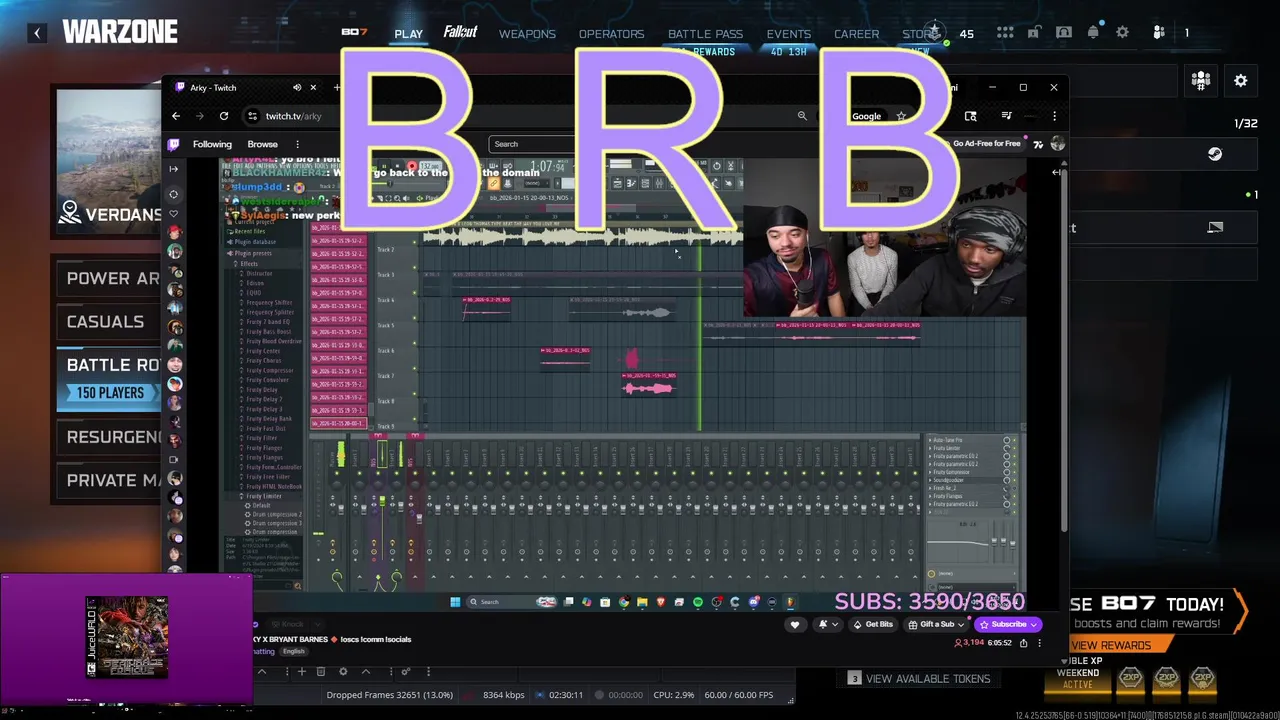Share the stream using the share icon
This screenshot has height=720, width=1280.
tap(1023, 643)
